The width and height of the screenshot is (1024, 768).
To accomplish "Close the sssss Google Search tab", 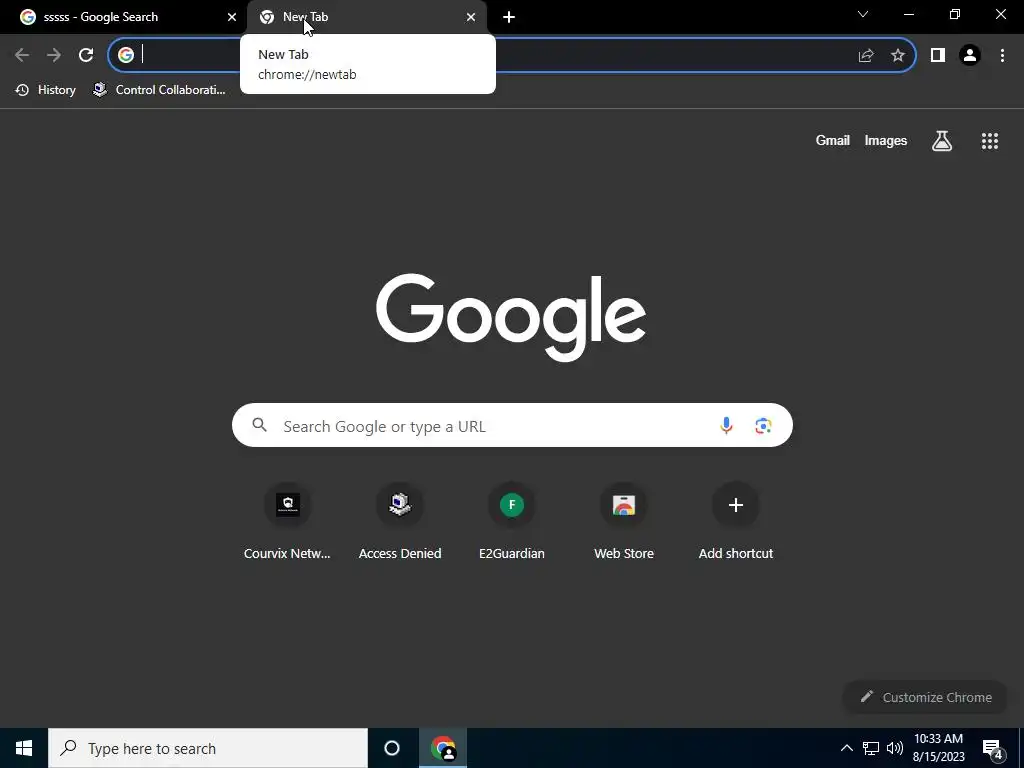I will click(x=232, y=17).
